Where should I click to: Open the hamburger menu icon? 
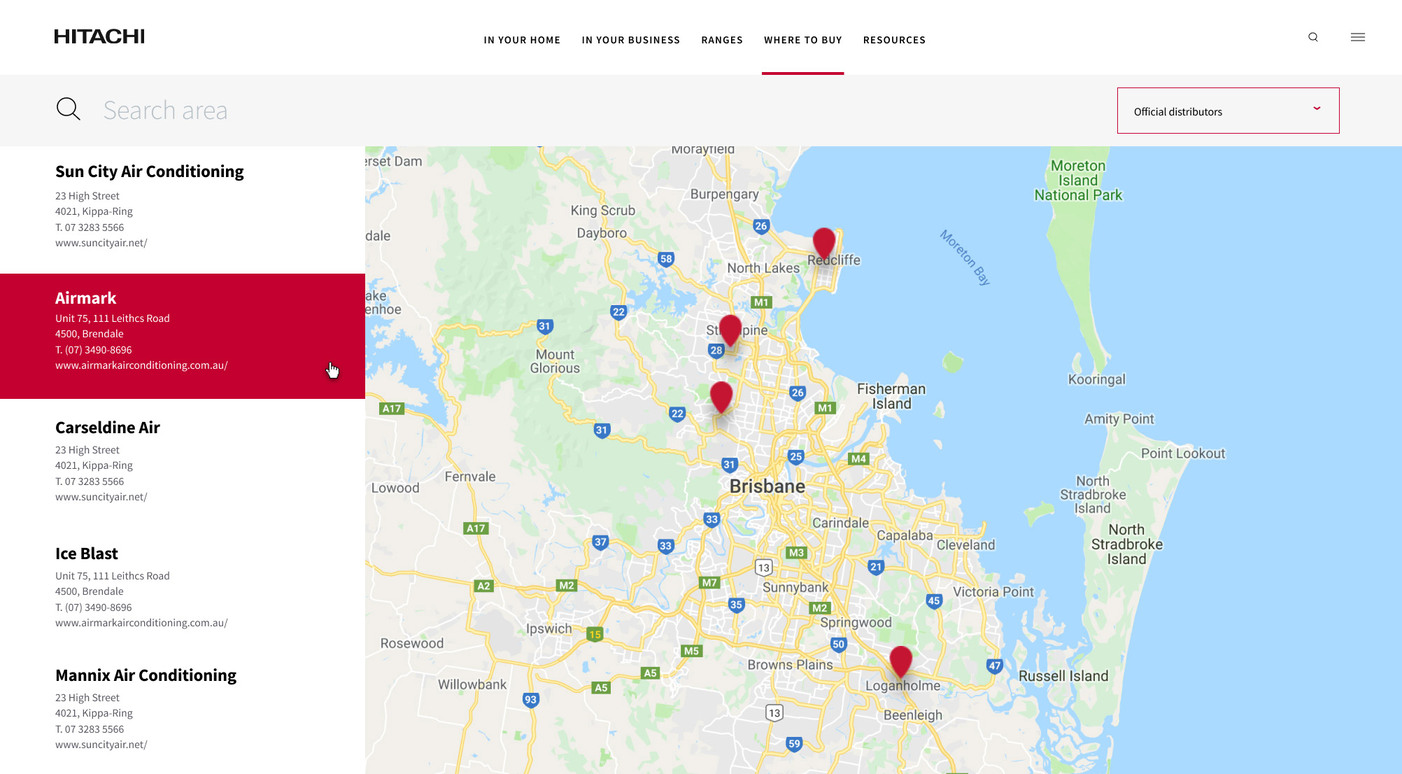pos(1357,37)
